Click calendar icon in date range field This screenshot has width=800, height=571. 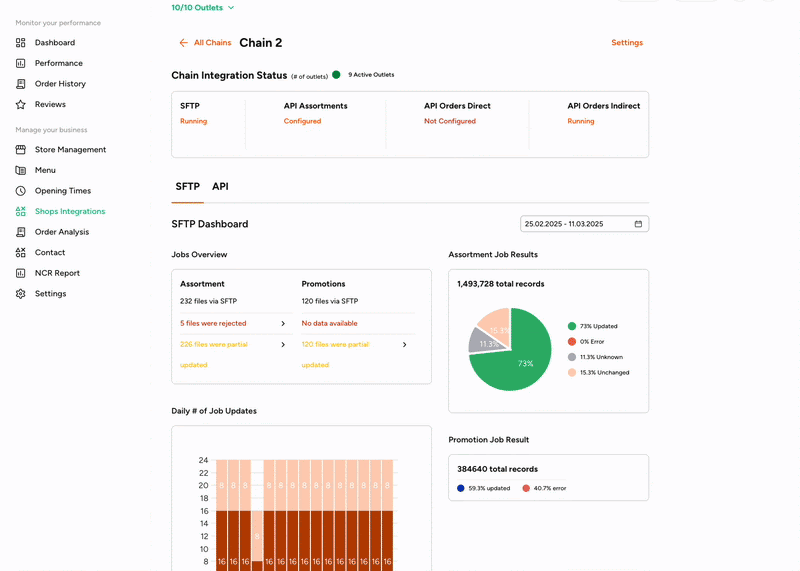(638, 224)
